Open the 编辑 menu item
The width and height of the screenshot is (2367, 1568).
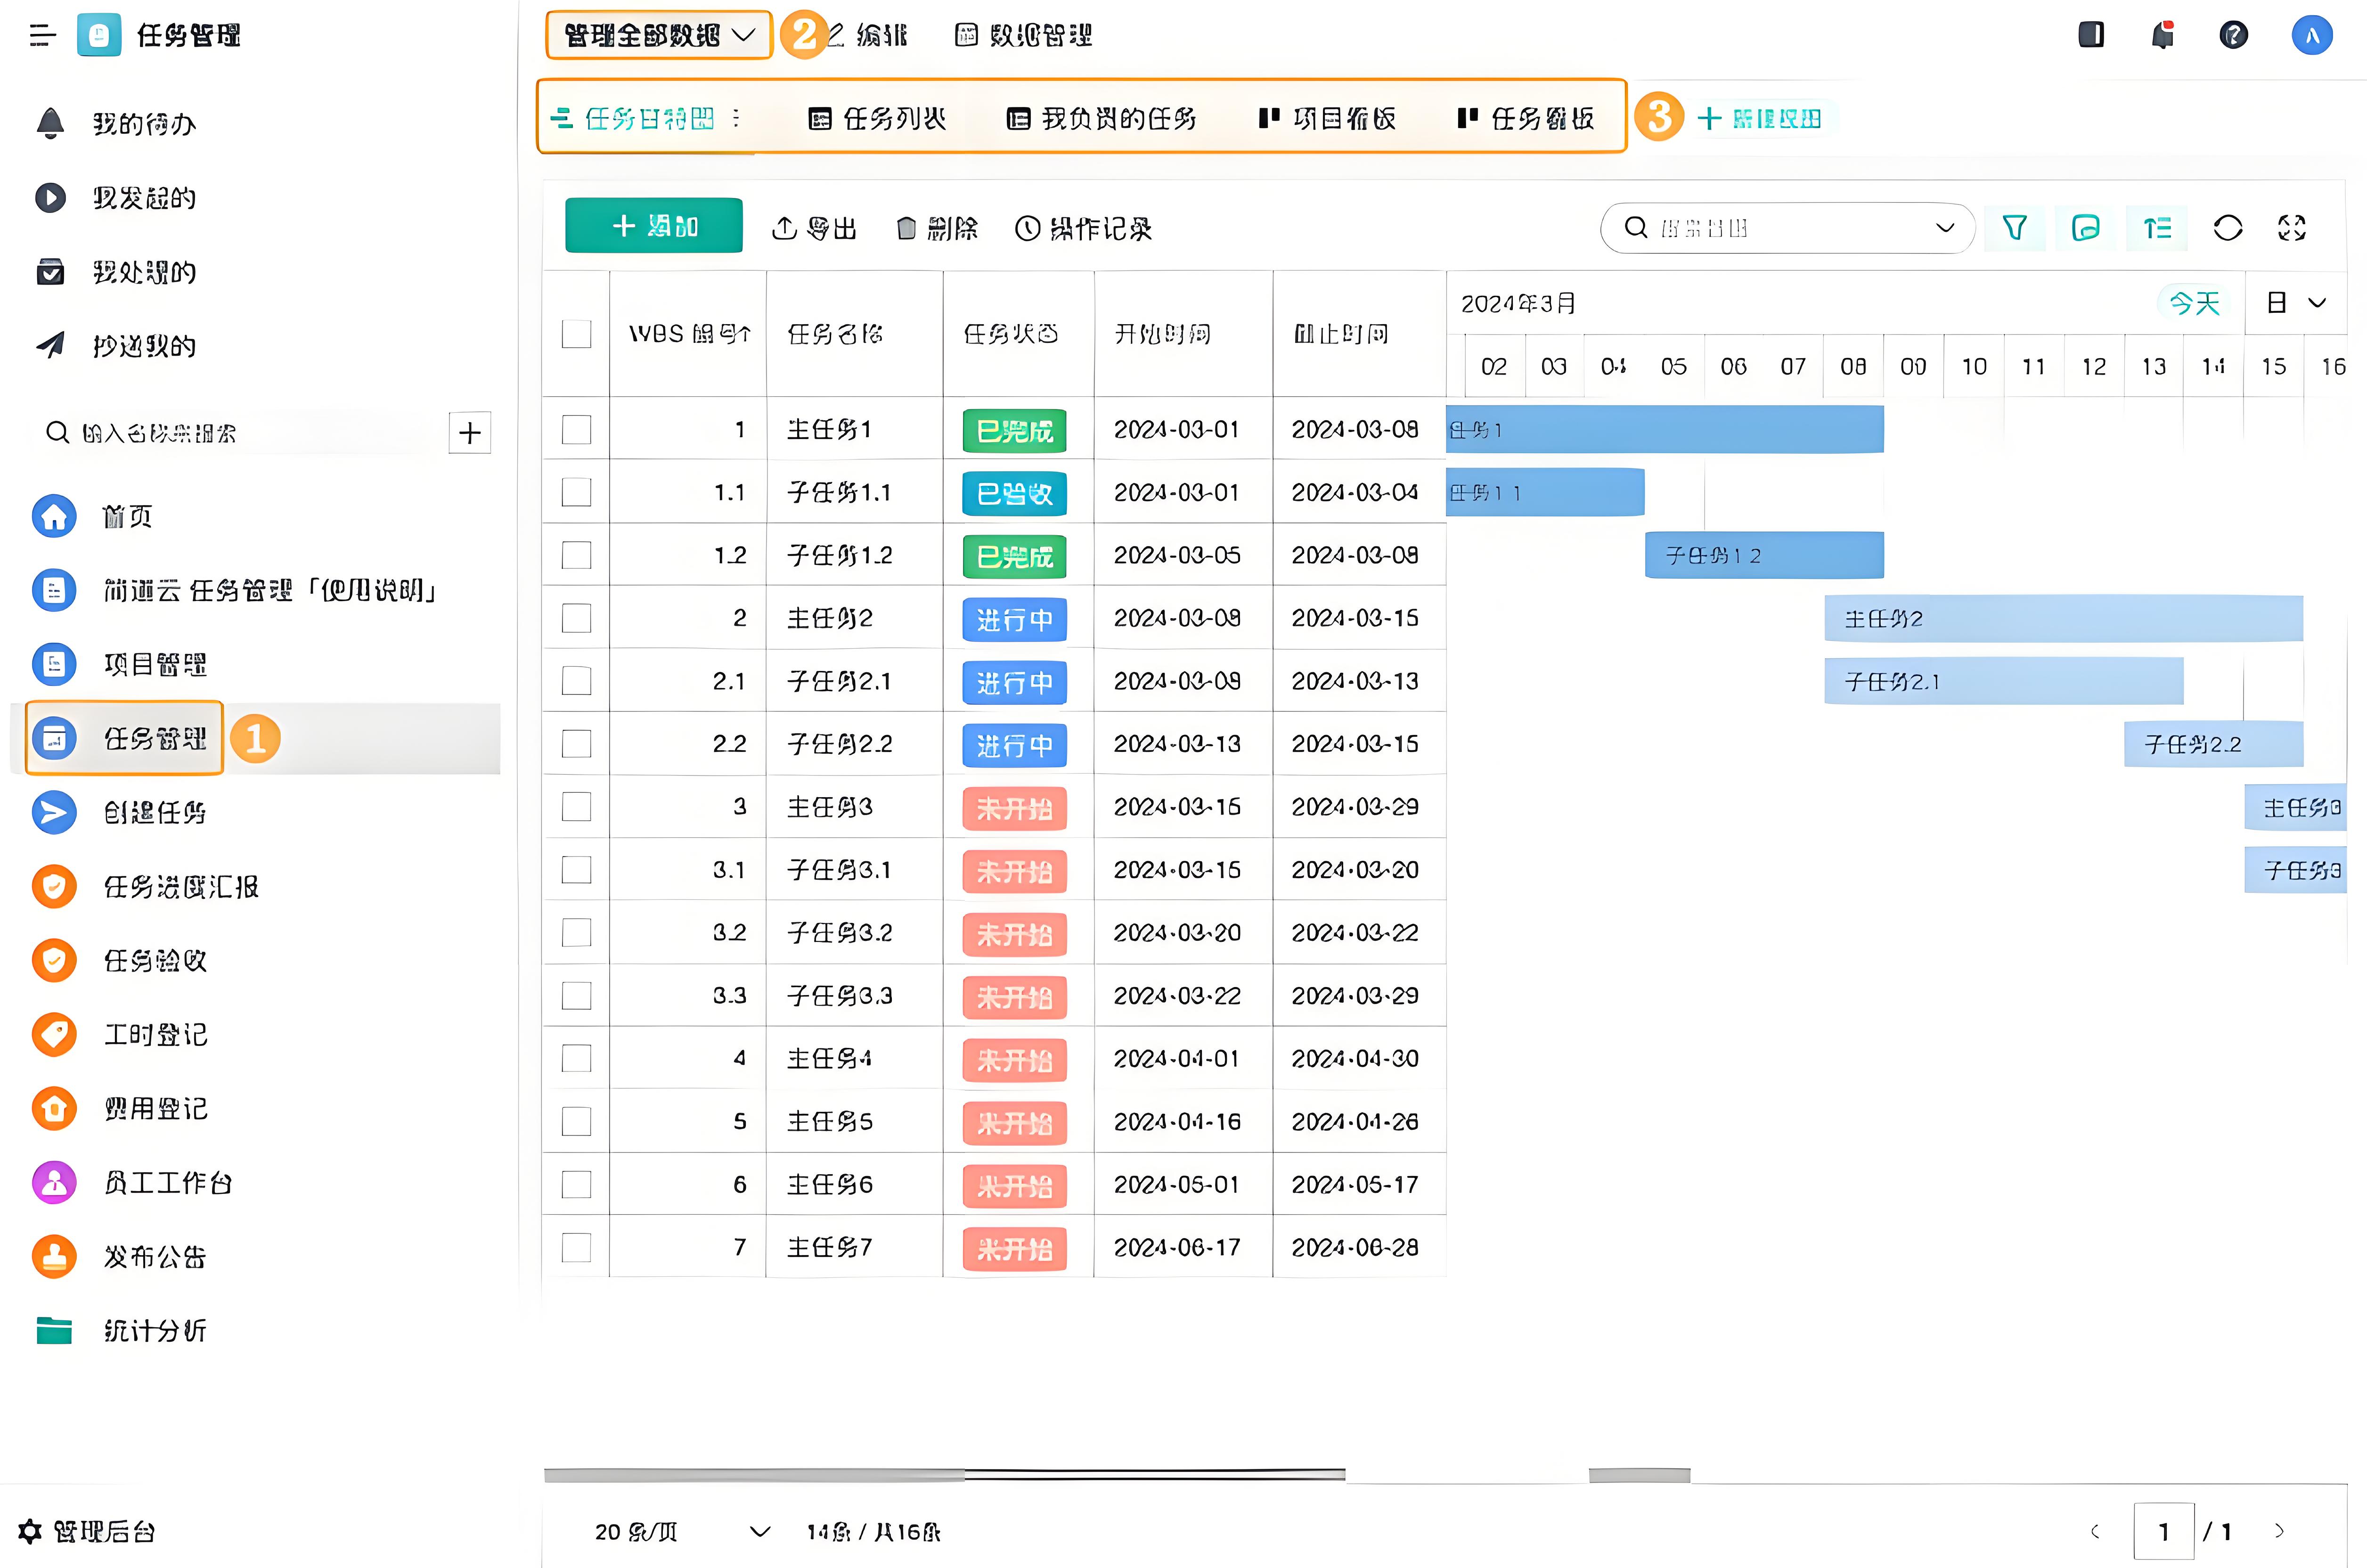(868, 36)
